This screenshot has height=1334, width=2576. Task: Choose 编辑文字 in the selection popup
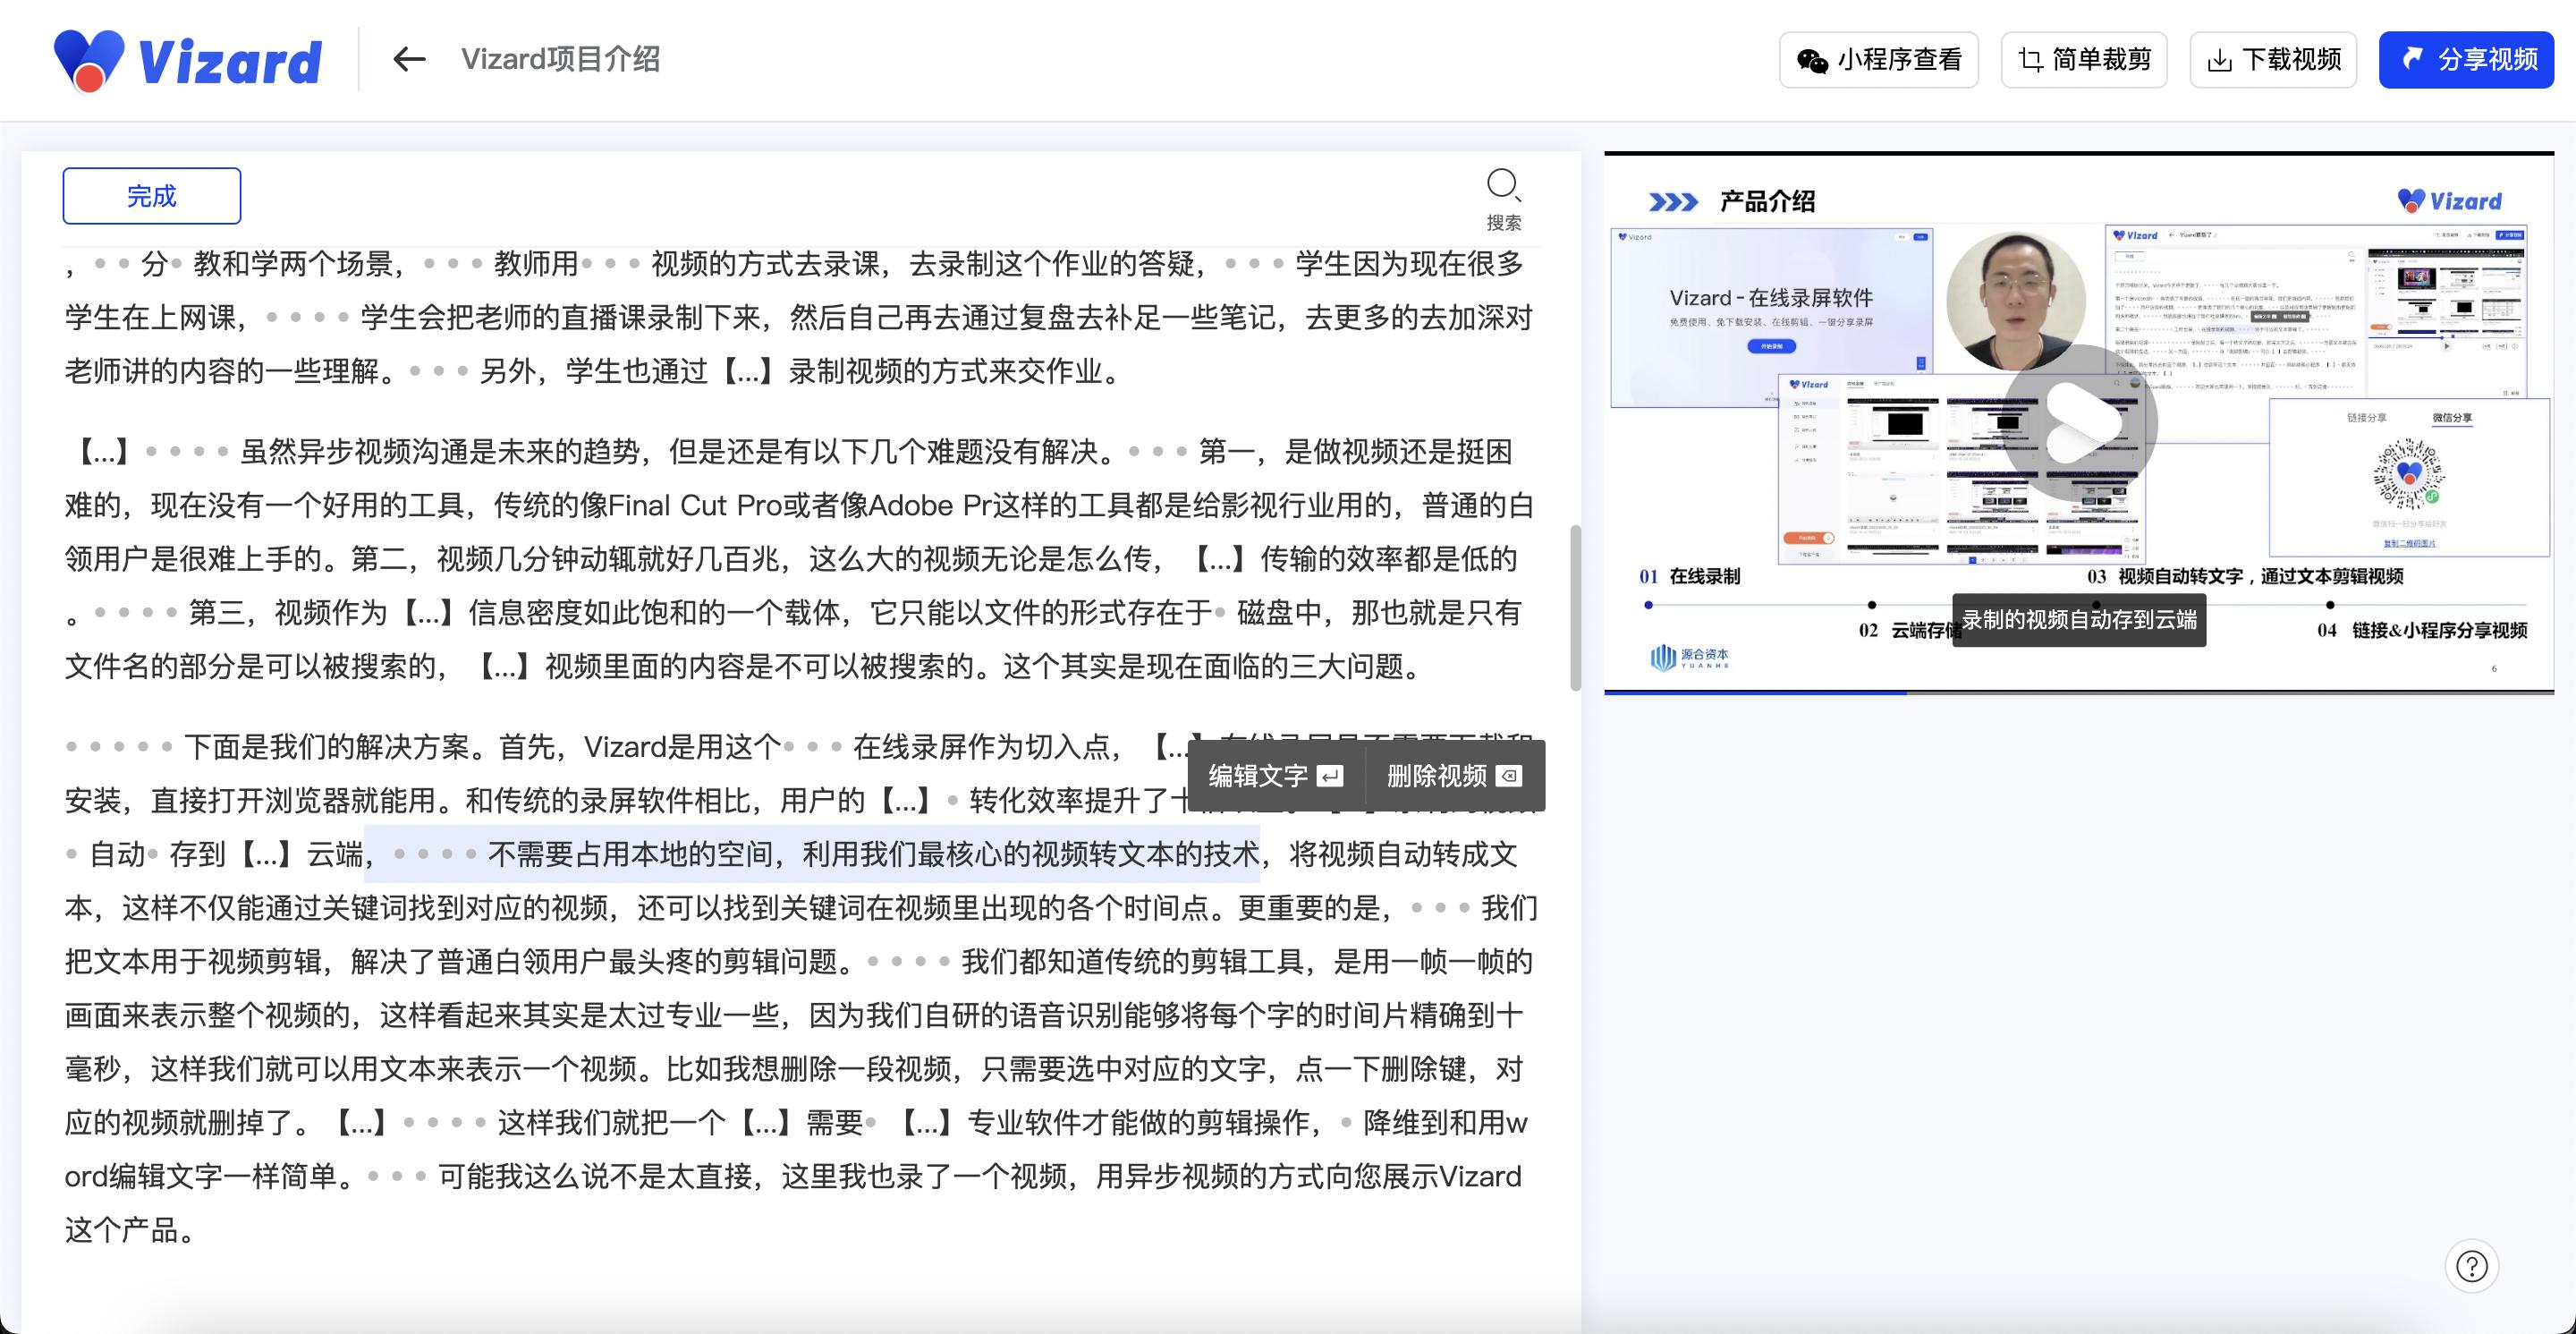coord(1275,776)
